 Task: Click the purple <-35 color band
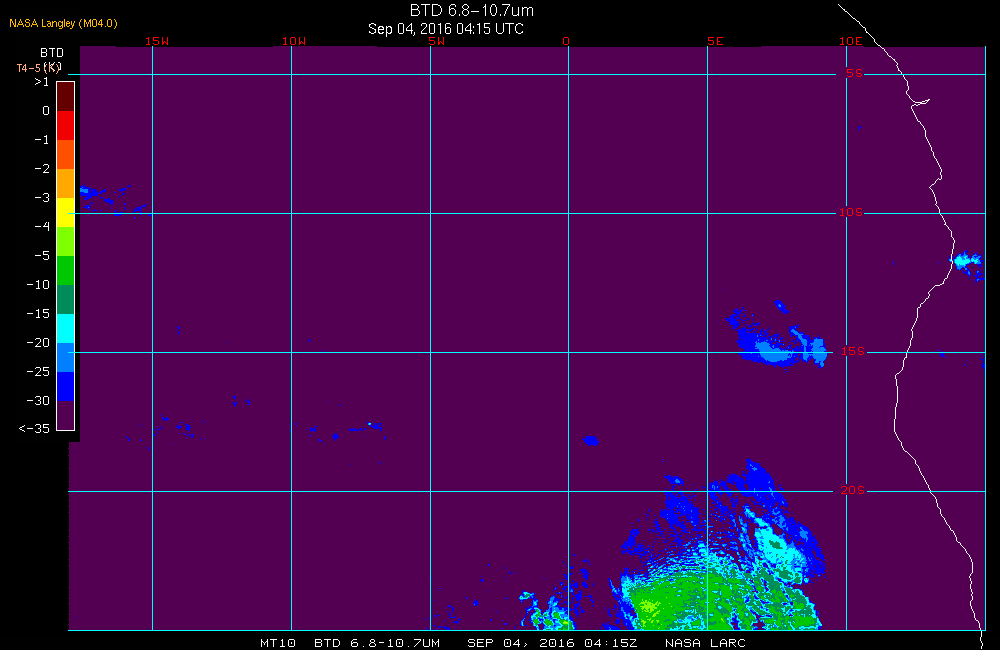tap(66, 415)
